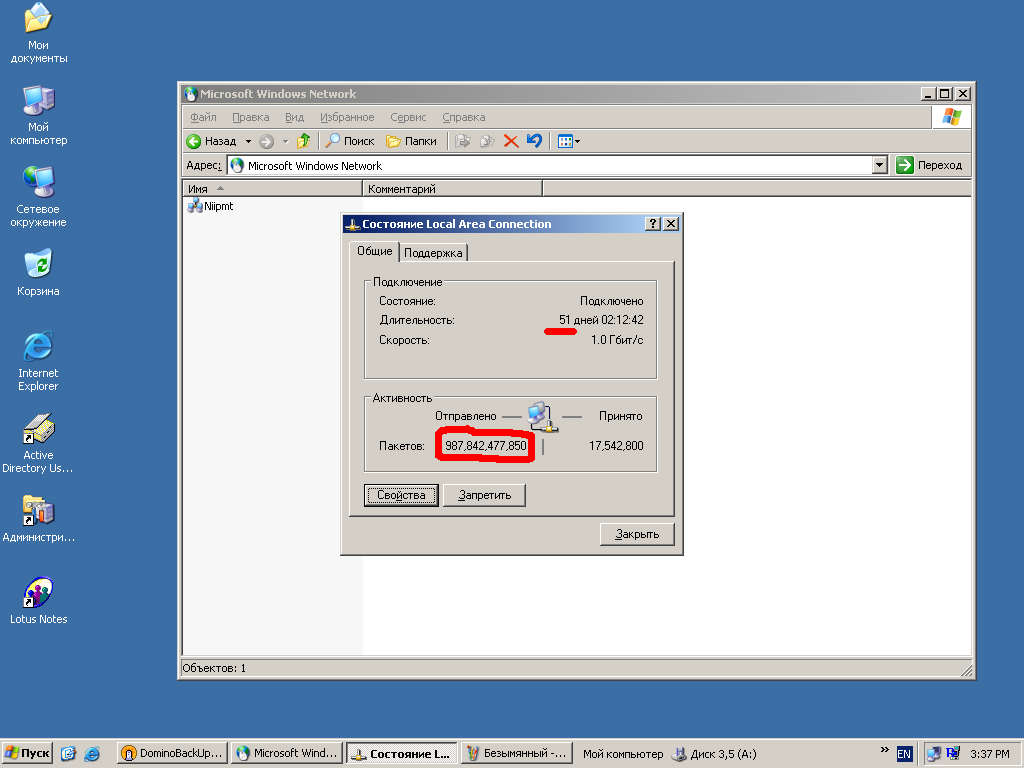This screenshot has height=768, width=1024.
Task: Expand the Назад history dropdown arrow
Action: pyautogui.click(x=249, y=141)
